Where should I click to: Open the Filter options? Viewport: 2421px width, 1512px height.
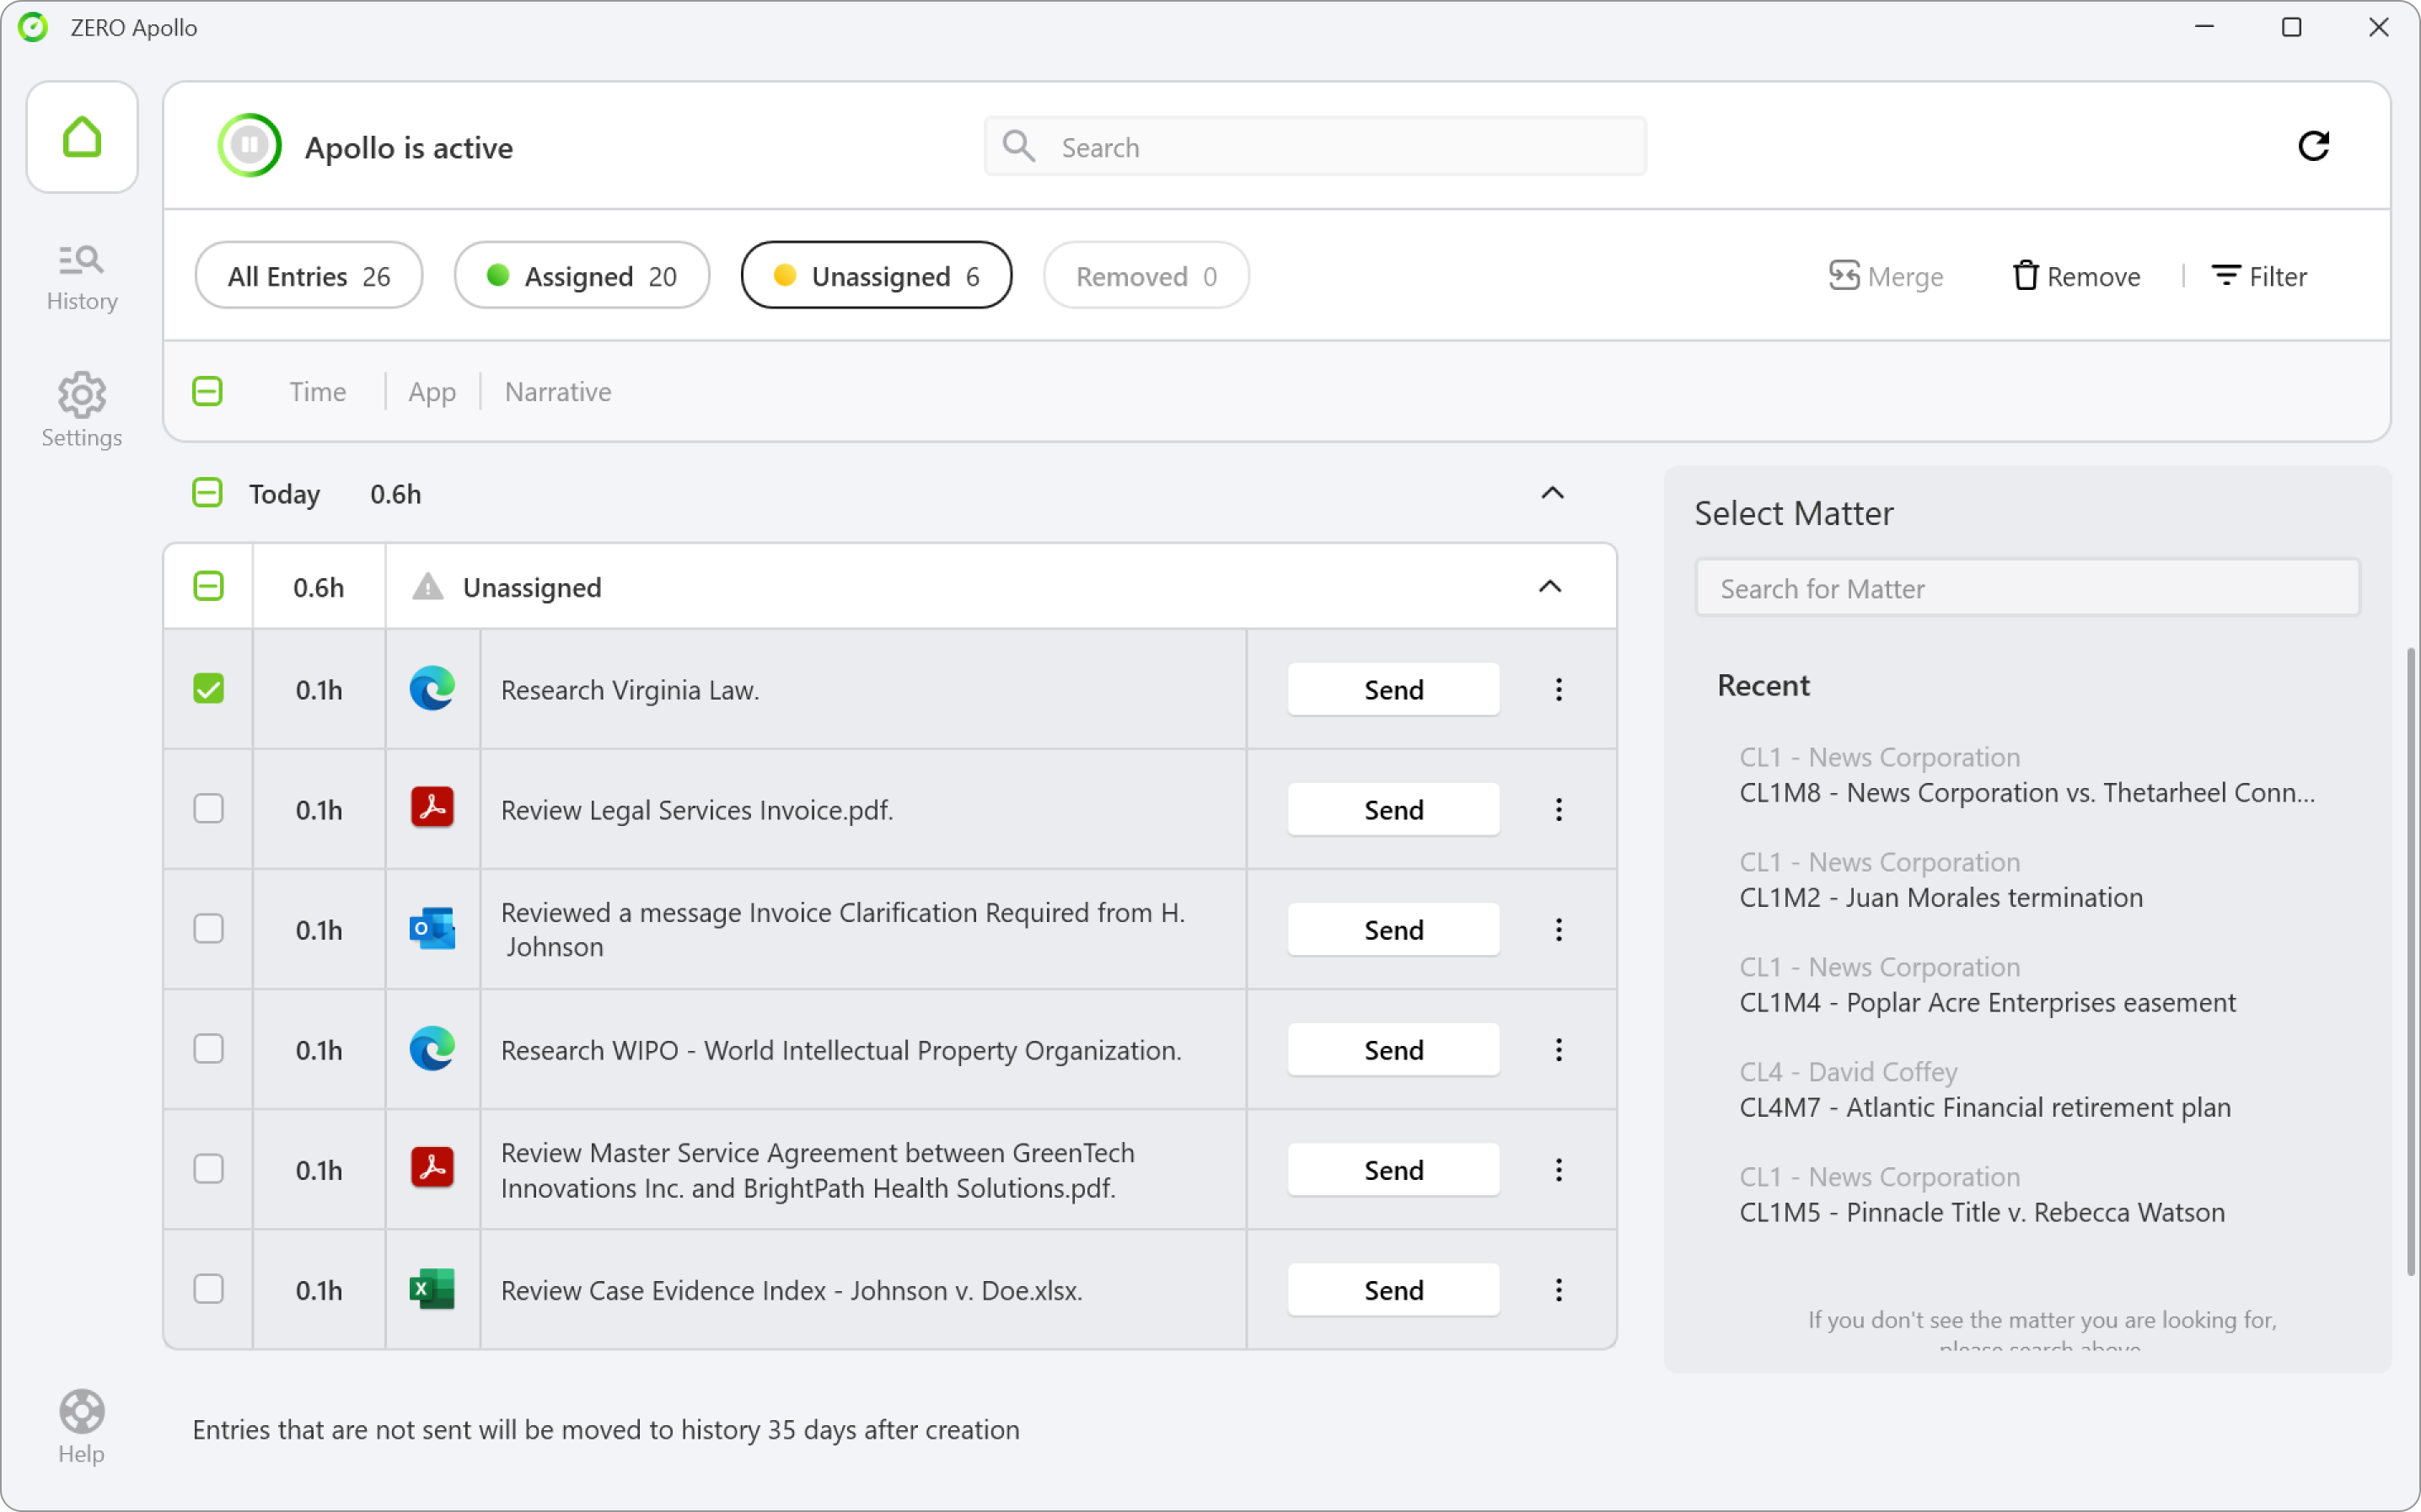2259,275
